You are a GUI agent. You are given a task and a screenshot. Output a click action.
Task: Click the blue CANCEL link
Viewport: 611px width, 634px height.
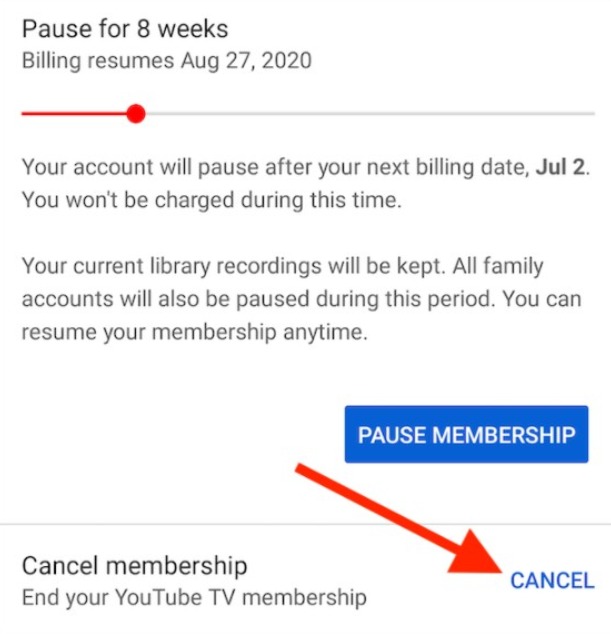click(x=552, y=580)
